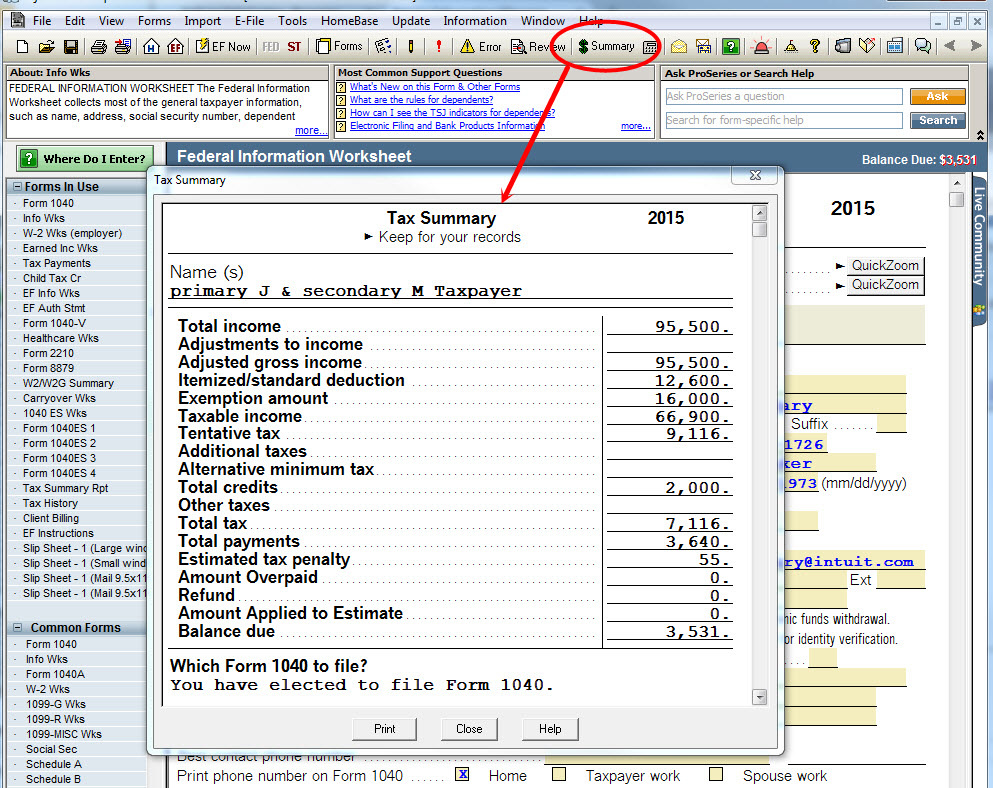Click the printer icon with the red arrow
Screen dimensions: 993x788
(123, 46)
